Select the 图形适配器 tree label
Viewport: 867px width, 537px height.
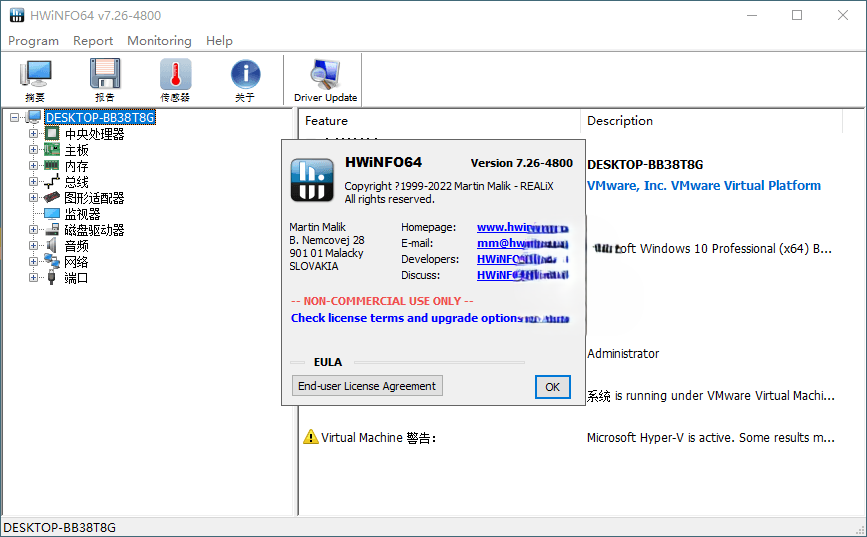[x=95, y=198]
